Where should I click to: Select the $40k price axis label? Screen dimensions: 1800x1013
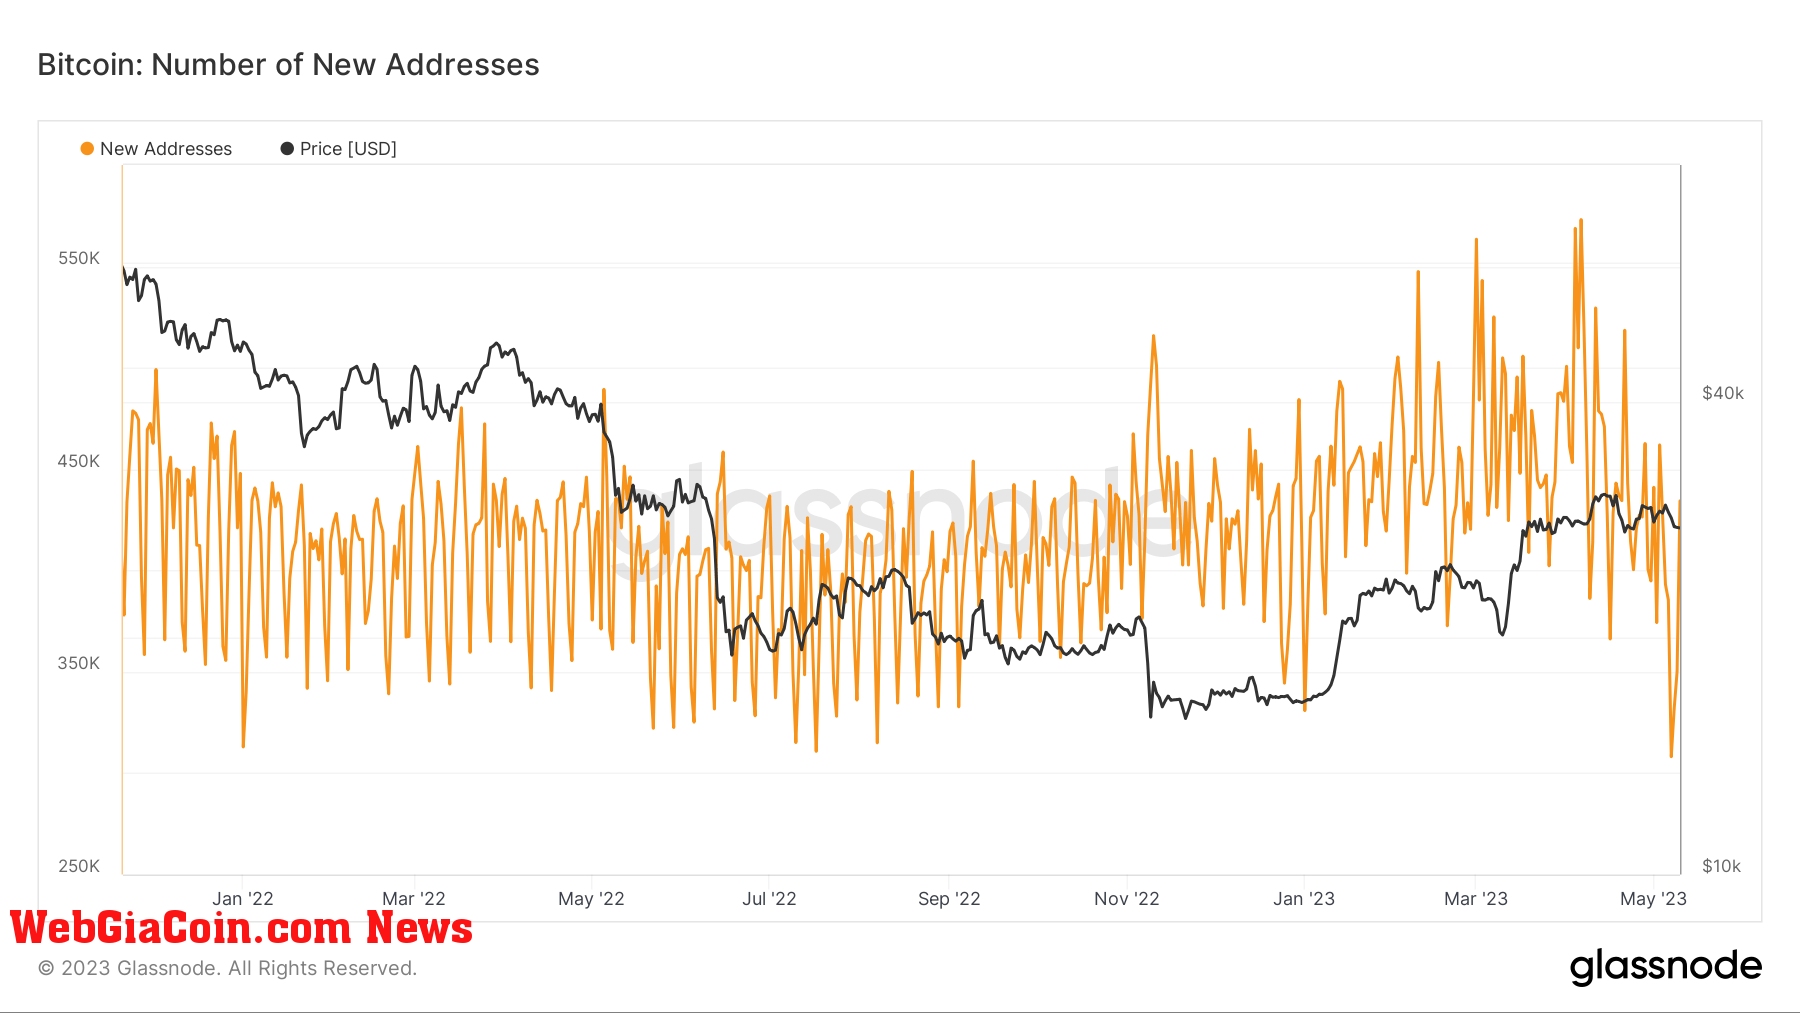pos(1723,393)
